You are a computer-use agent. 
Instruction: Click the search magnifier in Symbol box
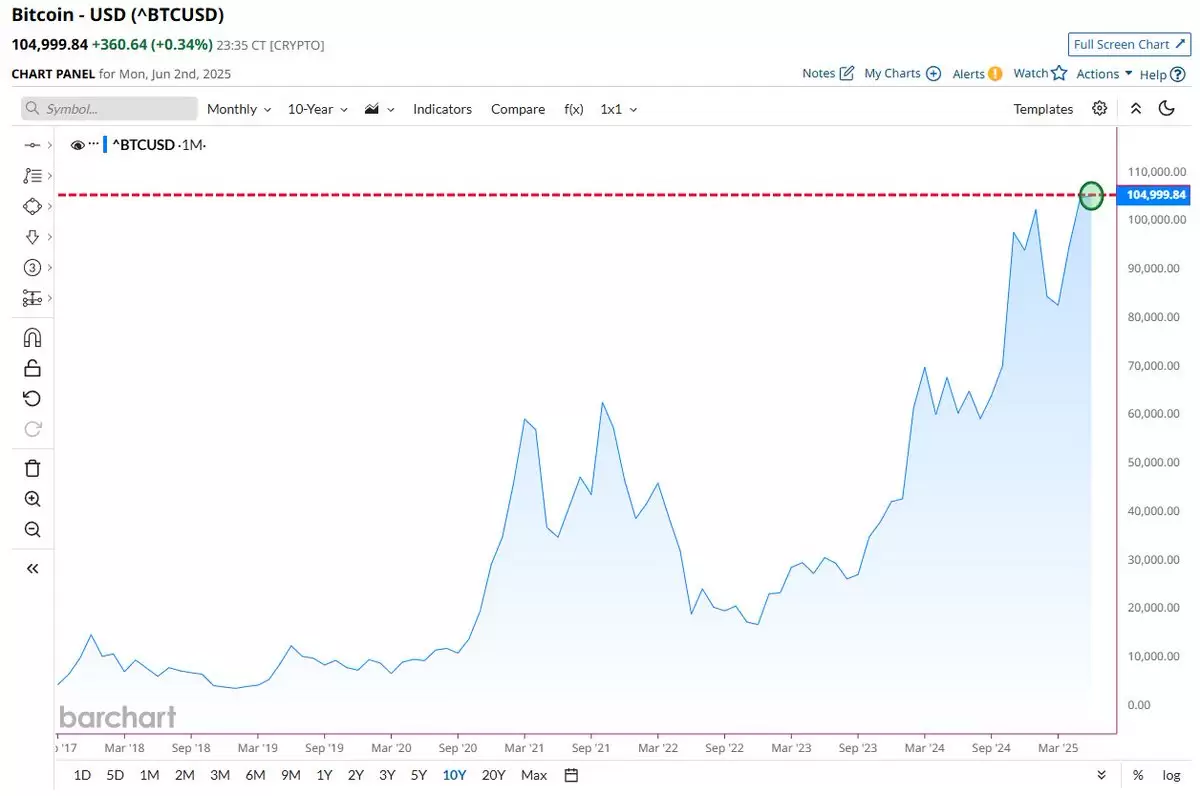tap(32, 109)
